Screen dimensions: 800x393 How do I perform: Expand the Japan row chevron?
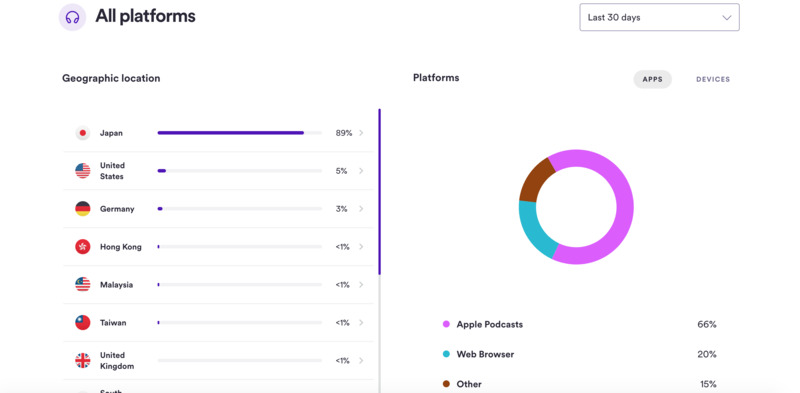click(361, 133)
